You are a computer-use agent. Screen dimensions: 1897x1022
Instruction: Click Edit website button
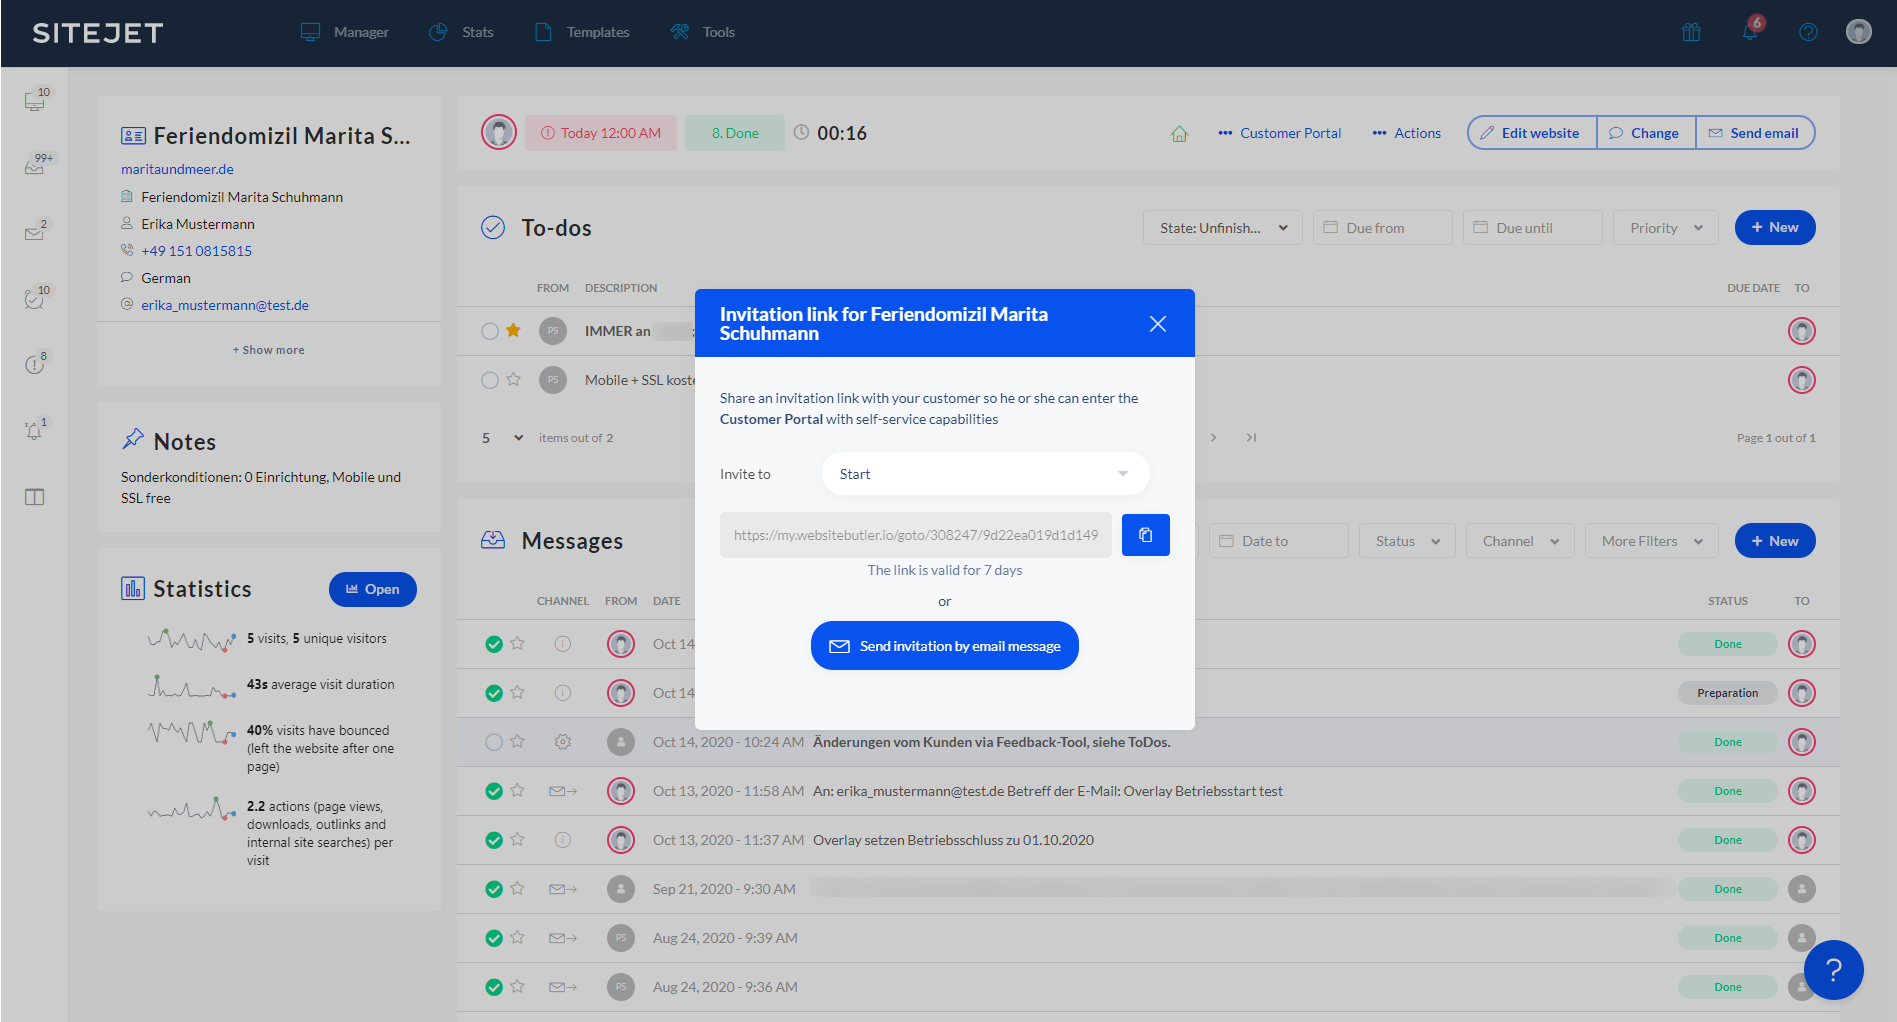[1531, 133]
